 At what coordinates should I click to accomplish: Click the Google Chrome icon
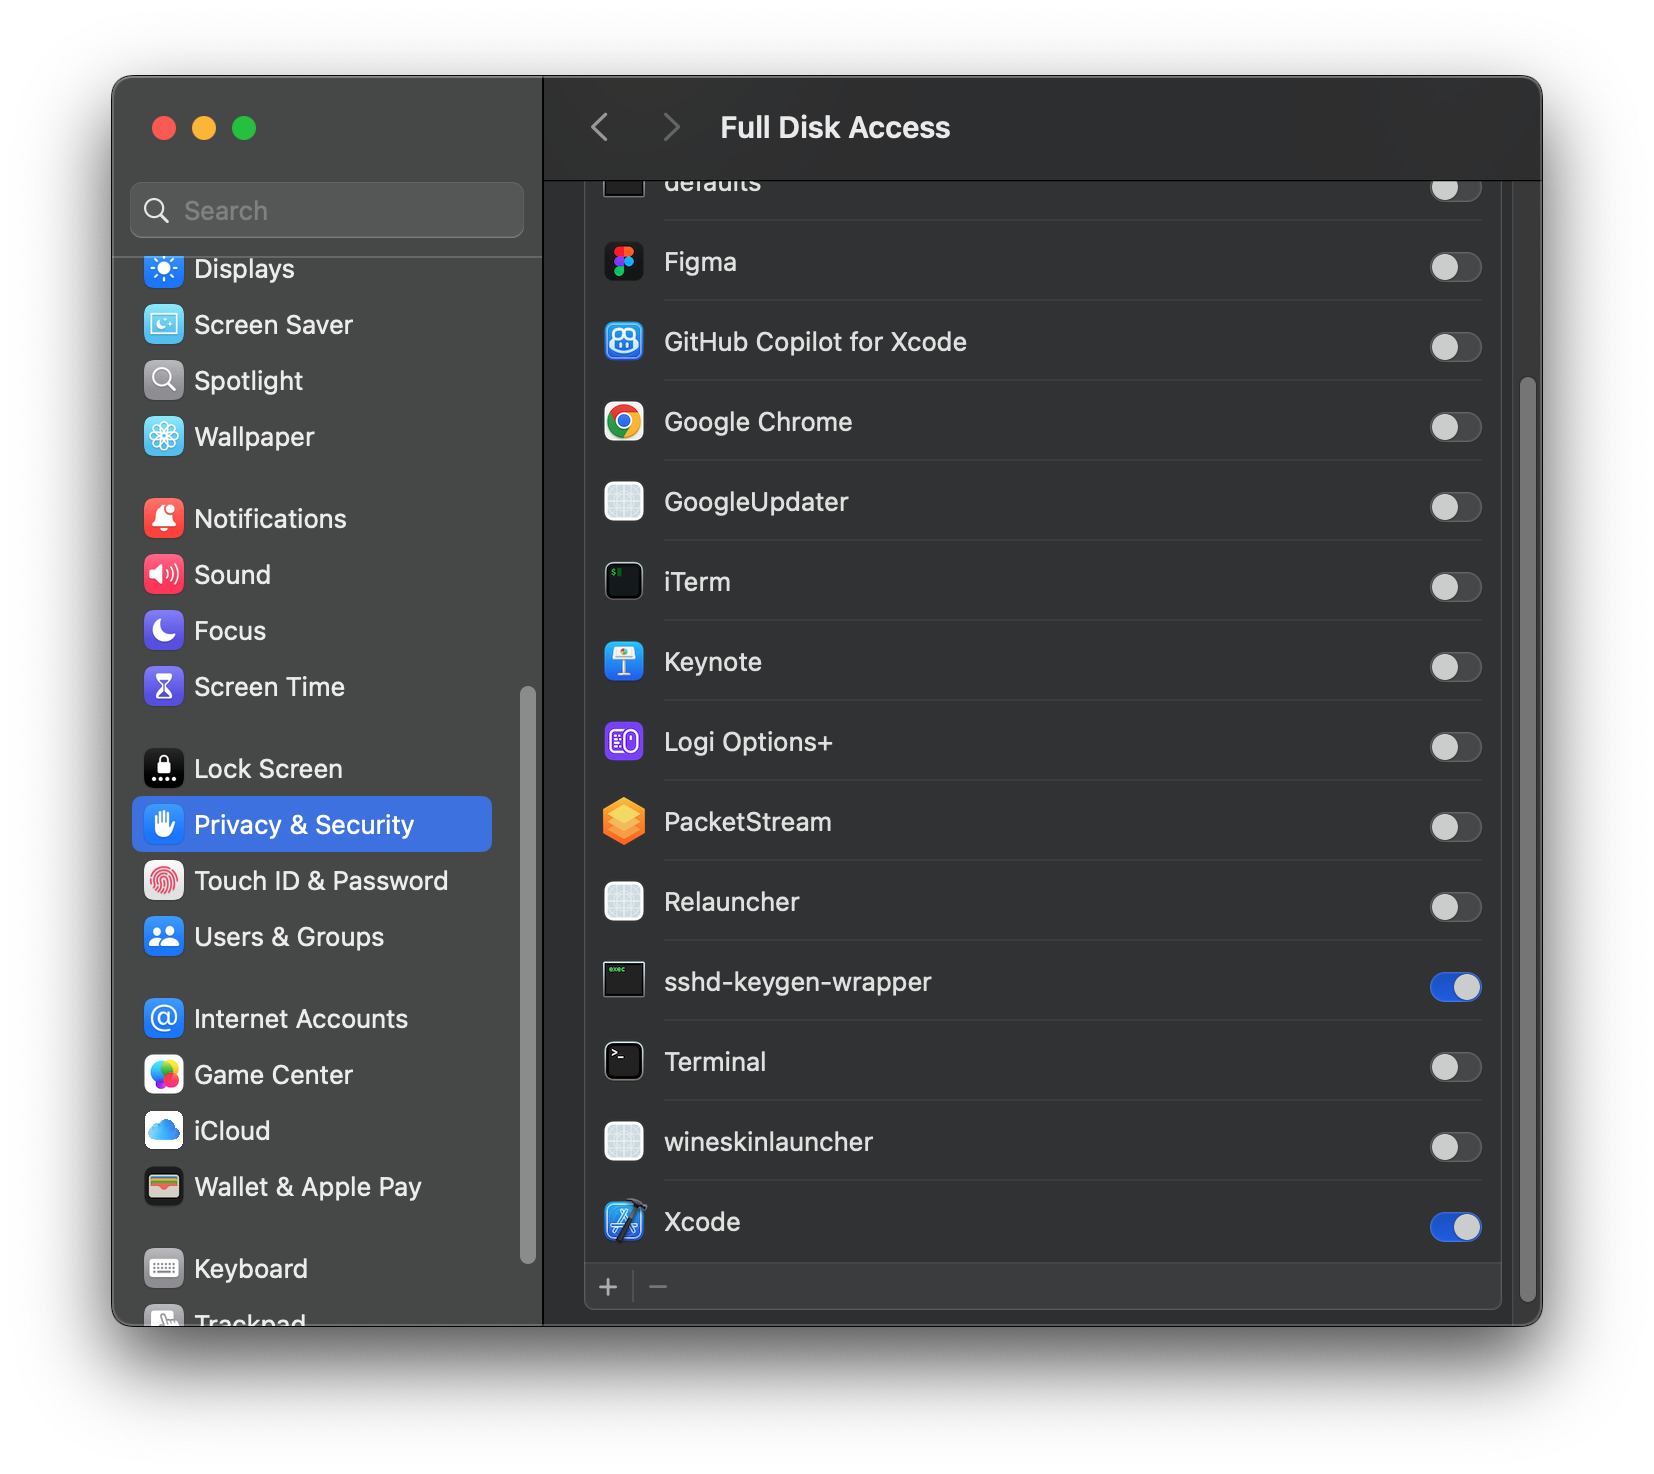pos(624,422)
